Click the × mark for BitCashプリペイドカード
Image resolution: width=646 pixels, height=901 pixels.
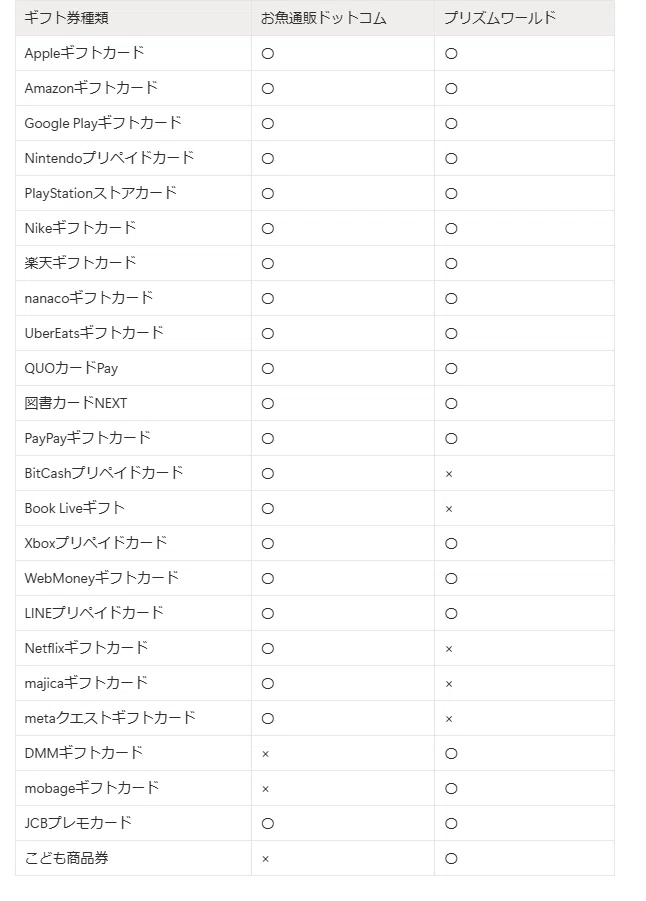coord(449,474)
